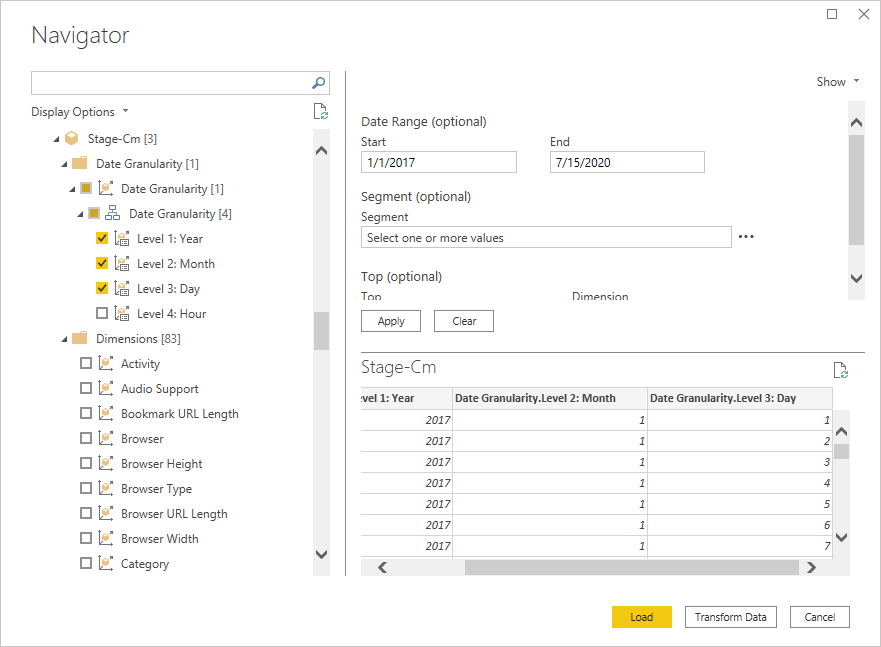This screenshot has height=647, width=881.
Task: Click the Transform Data button
Action: (x=730, y=617)
